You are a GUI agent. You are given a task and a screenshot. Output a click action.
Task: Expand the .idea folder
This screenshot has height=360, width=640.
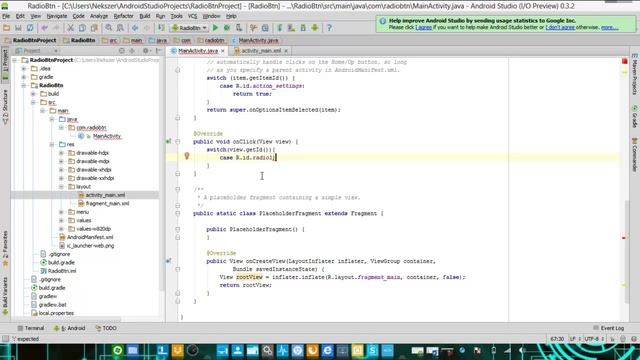pos(24,68)
